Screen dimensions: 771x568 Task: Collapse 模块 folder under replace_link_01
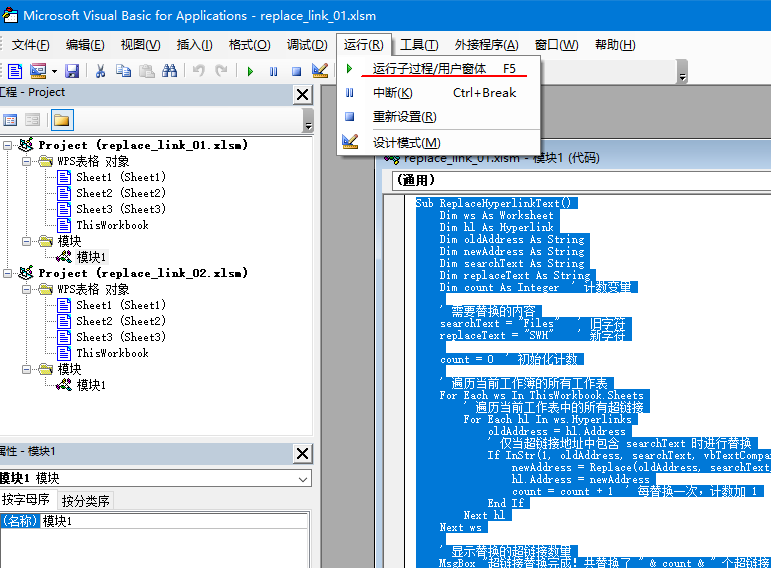click(x=27, y=241)
